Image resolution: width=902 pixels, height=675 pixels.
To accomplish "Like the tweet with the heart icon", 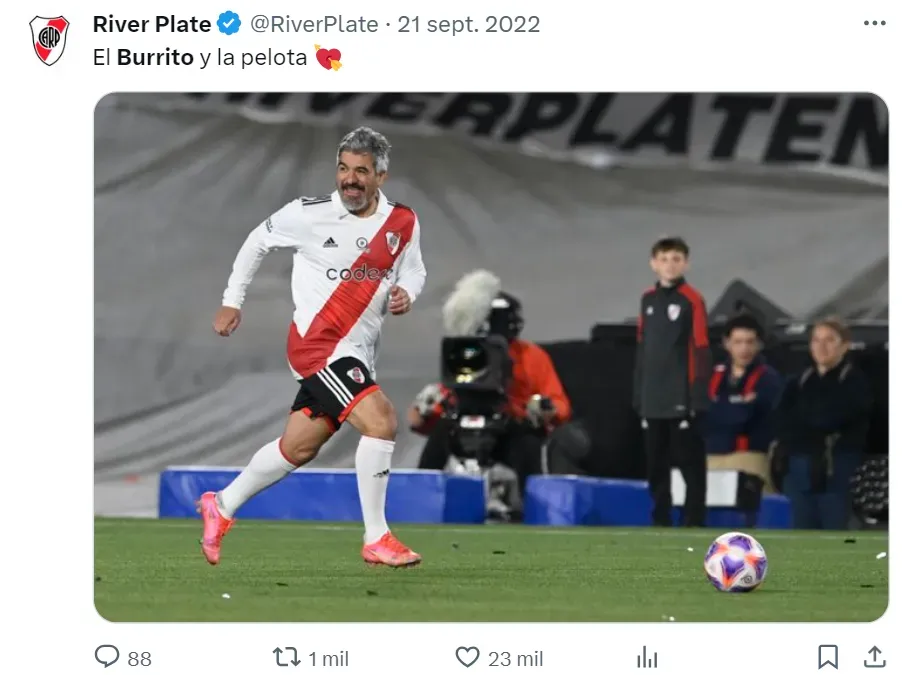I will coord(467,657).
